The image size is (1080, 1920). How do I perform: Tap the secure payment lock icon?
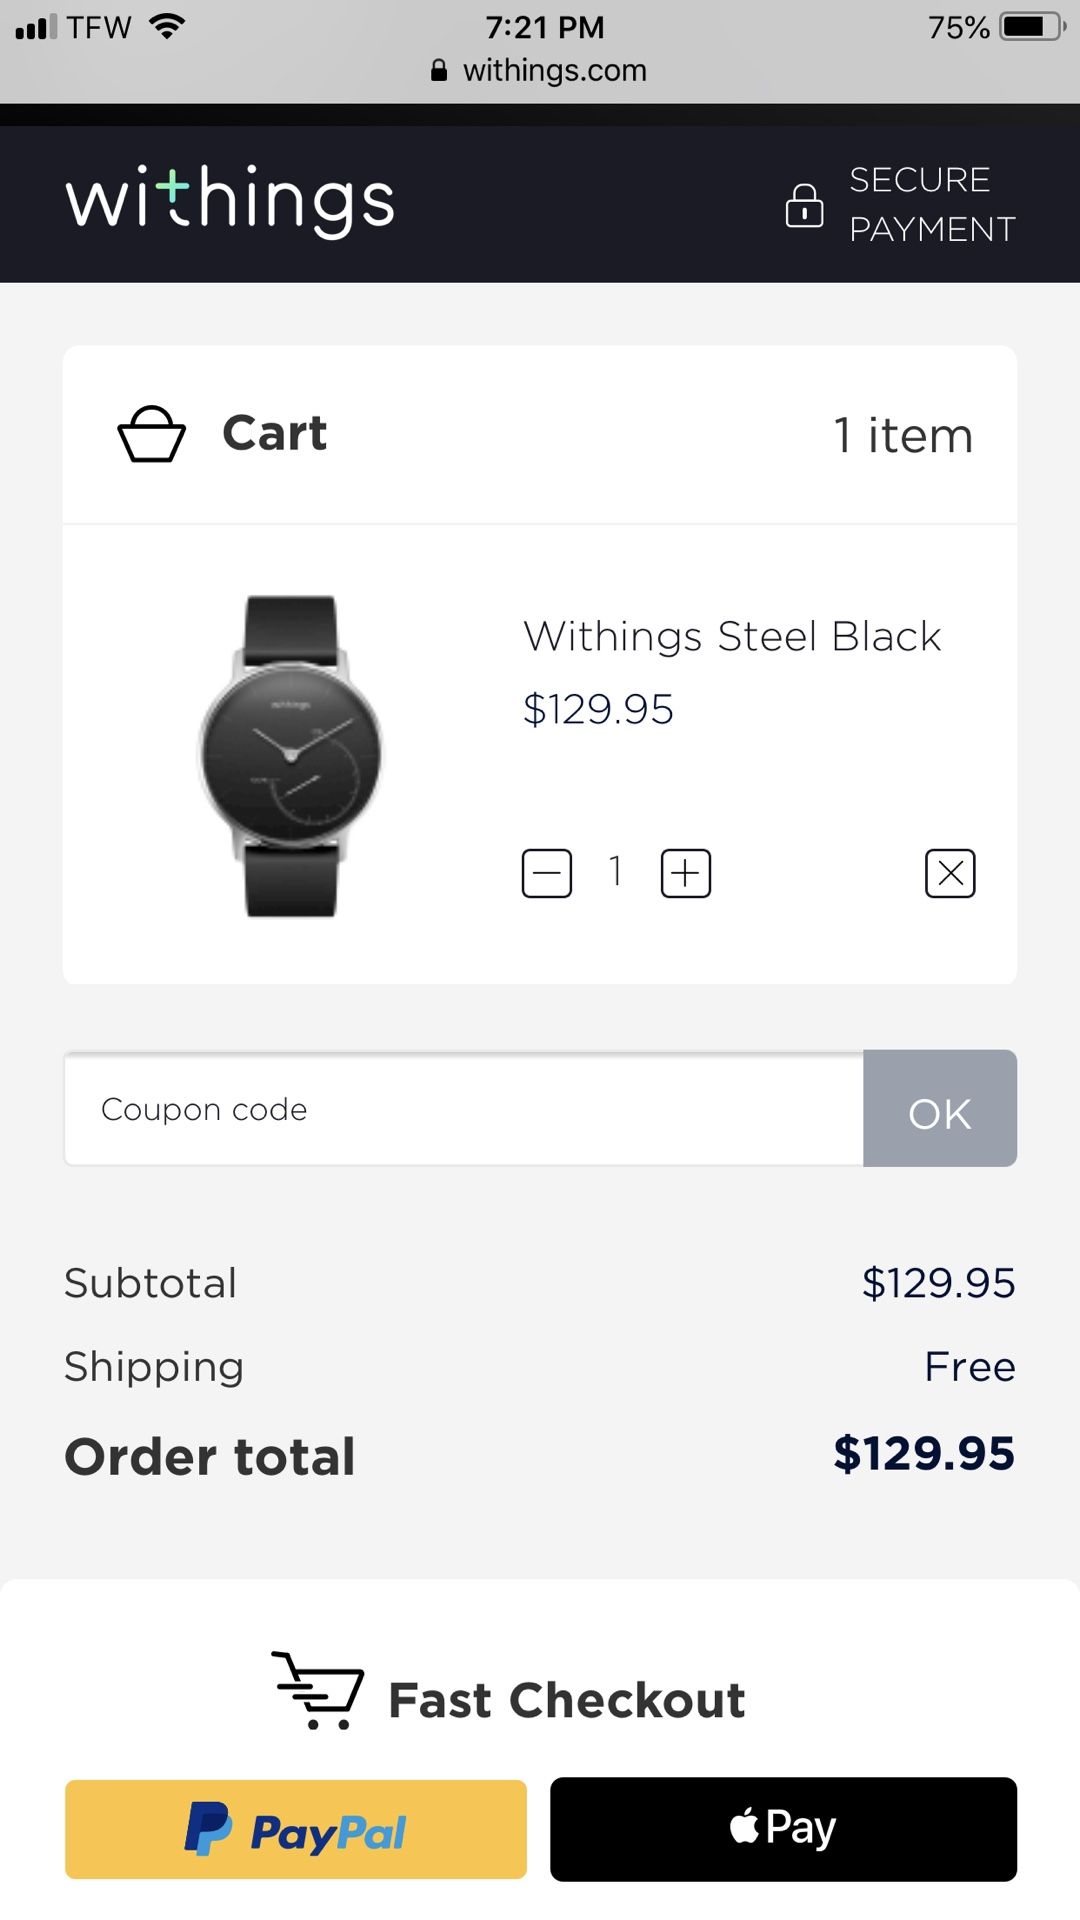804,205
